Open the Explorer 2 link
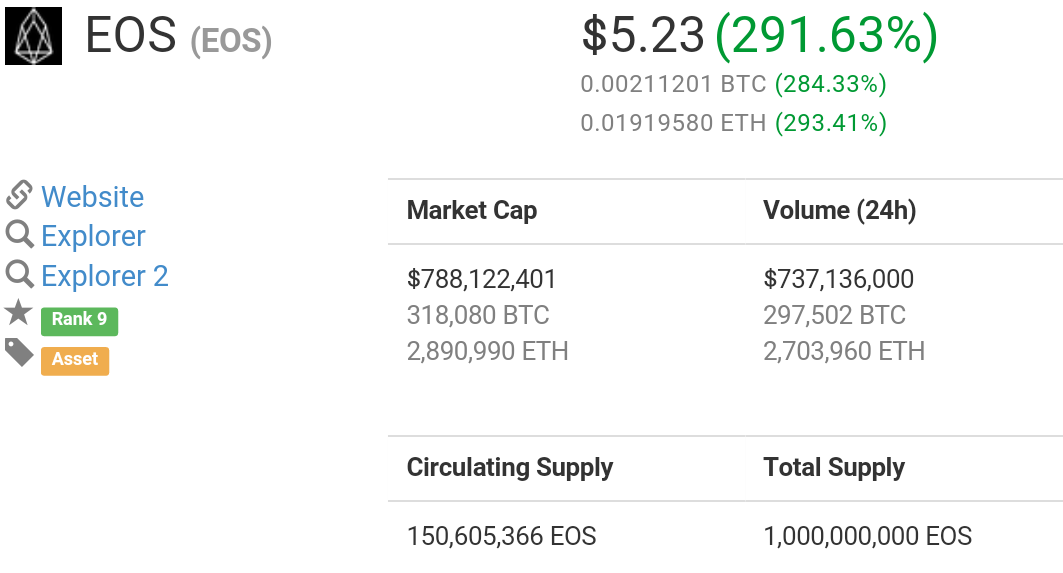 tap(104, 276)
